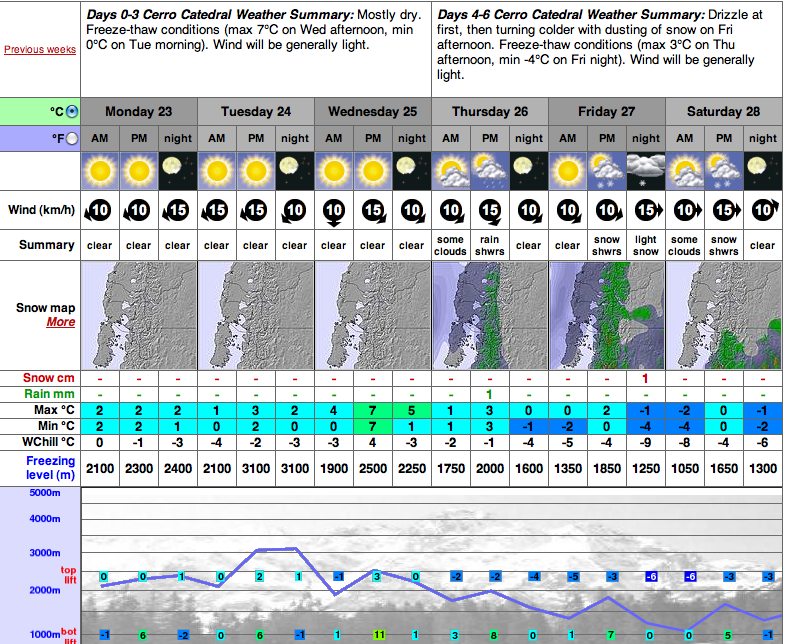The image size is (786, 644).
Task: Click the Saturday 28 day header
Action: (724, 111)
